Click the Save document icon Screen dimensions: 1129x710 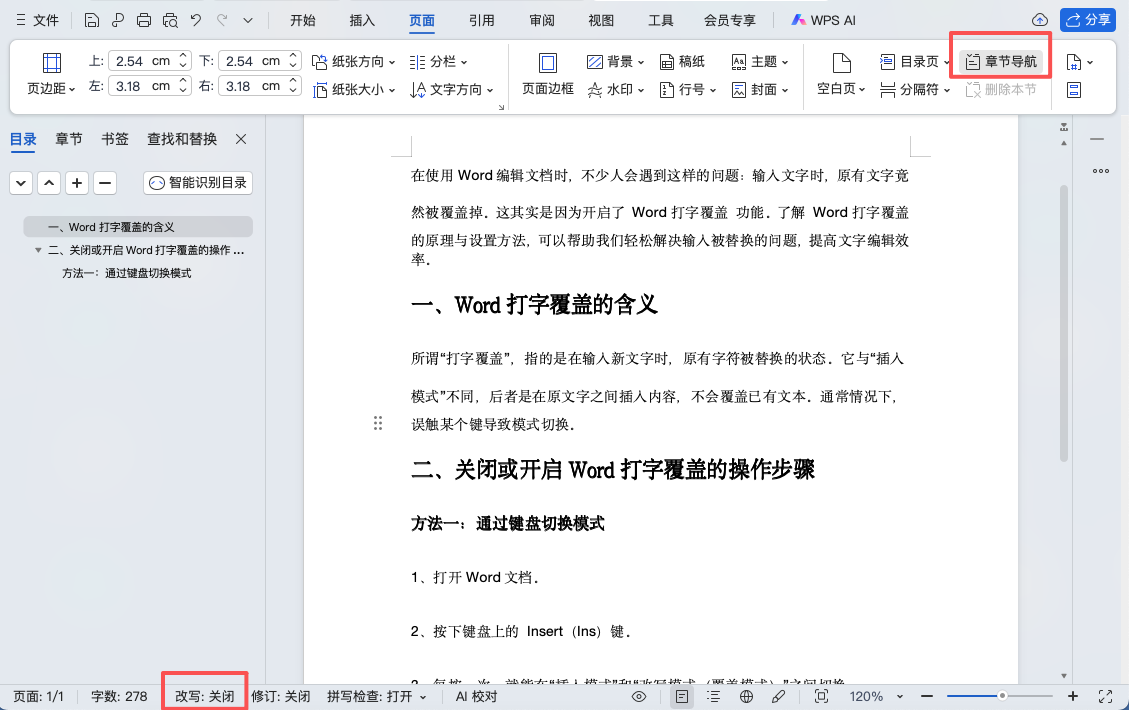[91, 20]
